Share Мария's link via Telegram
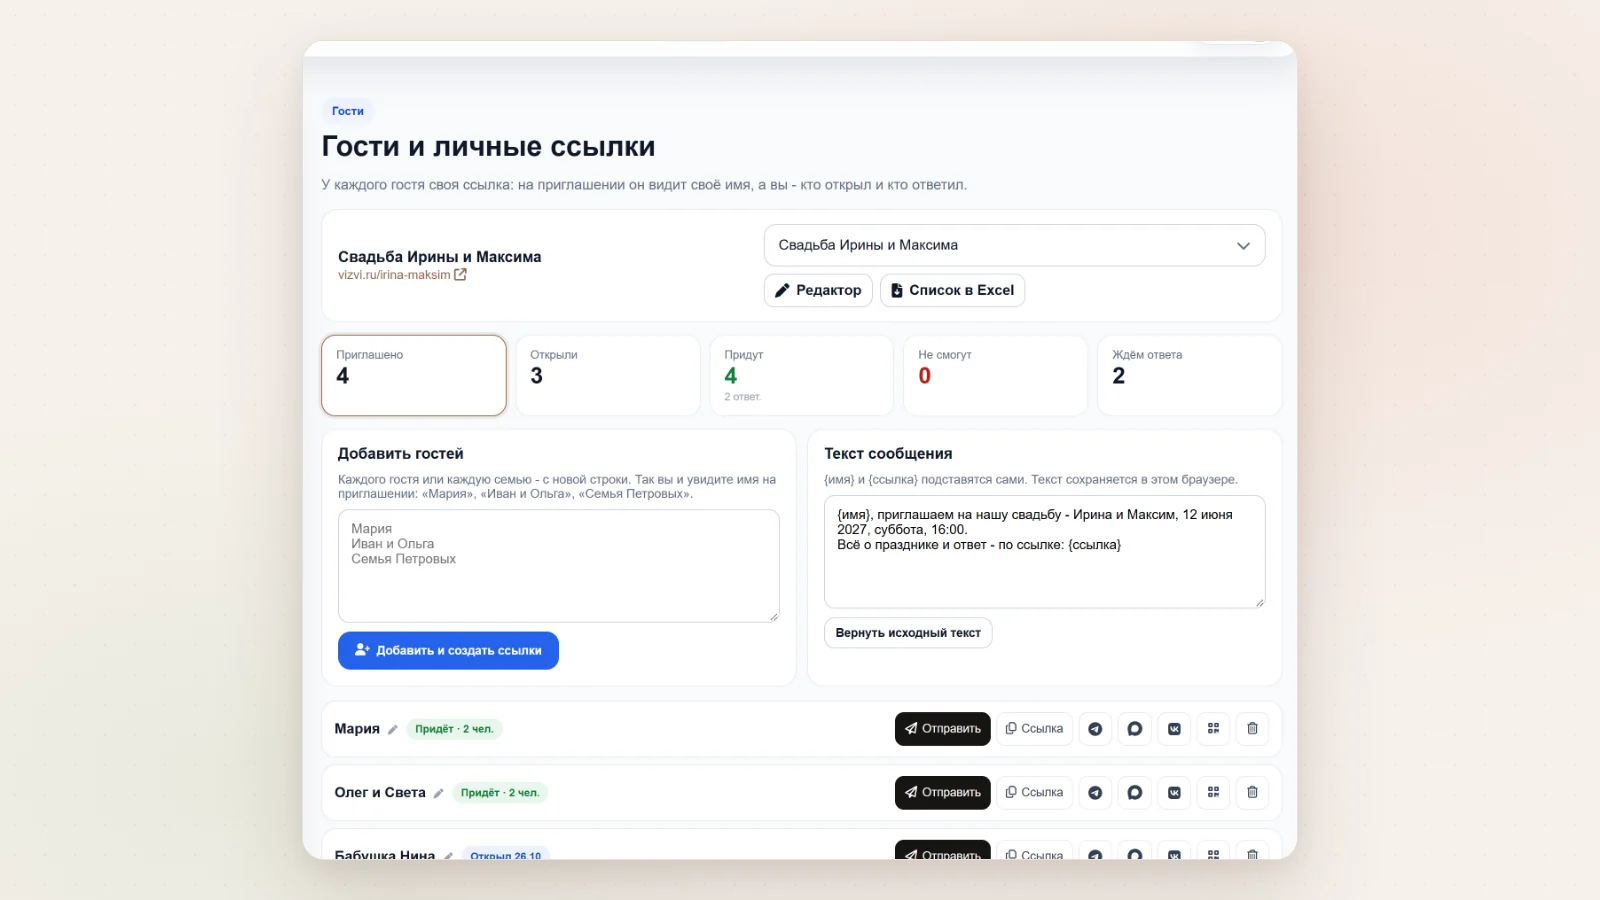Viewport: 1600px width, 900px height. pos(1095,729)
